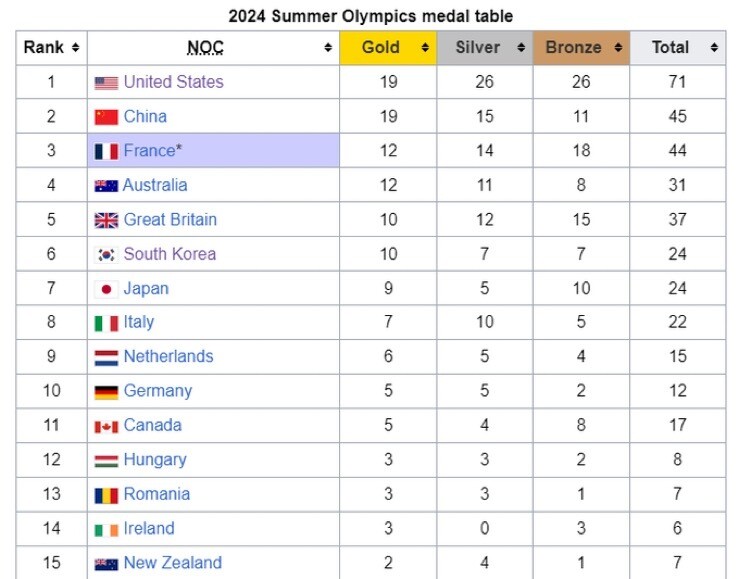Screen dimensions: 738x579
Task: Click the Germany flag icon
Action: (106, 392)
